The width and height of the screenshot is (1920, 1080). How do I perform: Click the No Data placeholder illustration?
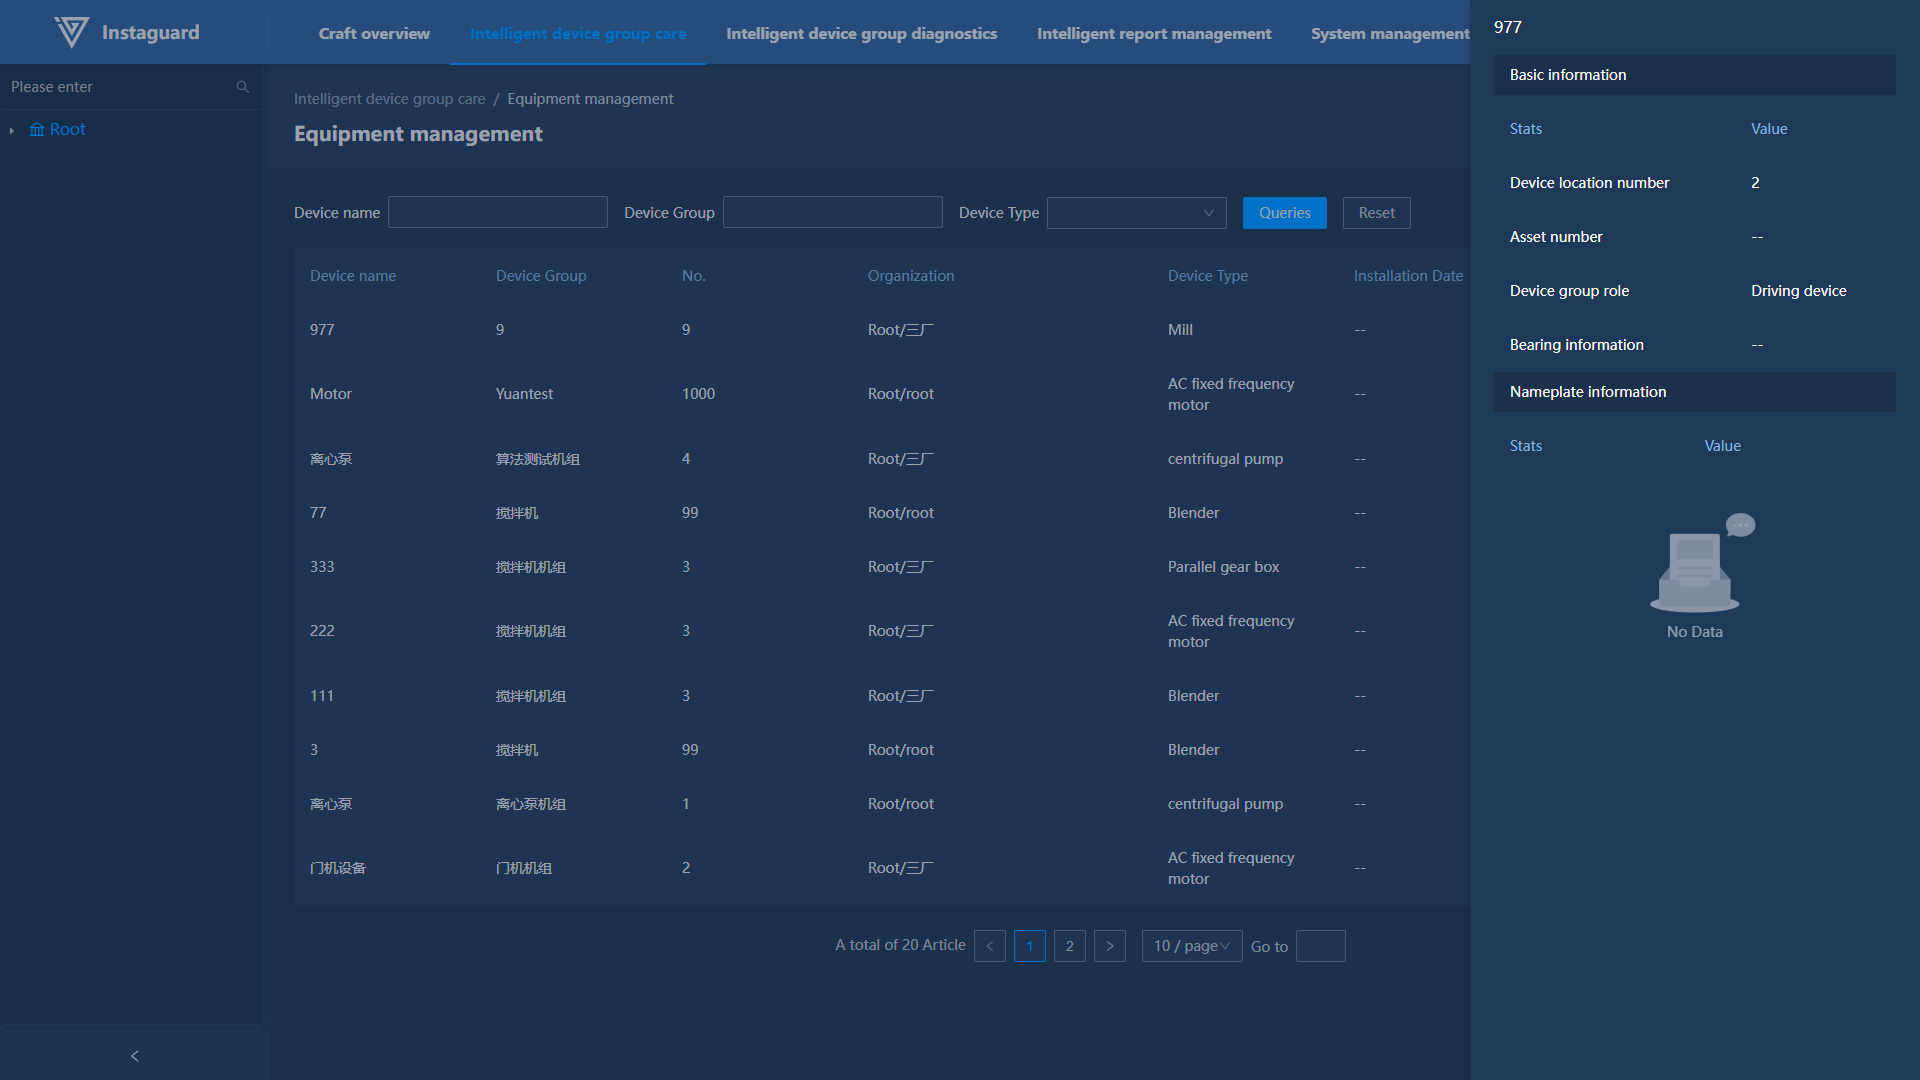point(1695,567)
